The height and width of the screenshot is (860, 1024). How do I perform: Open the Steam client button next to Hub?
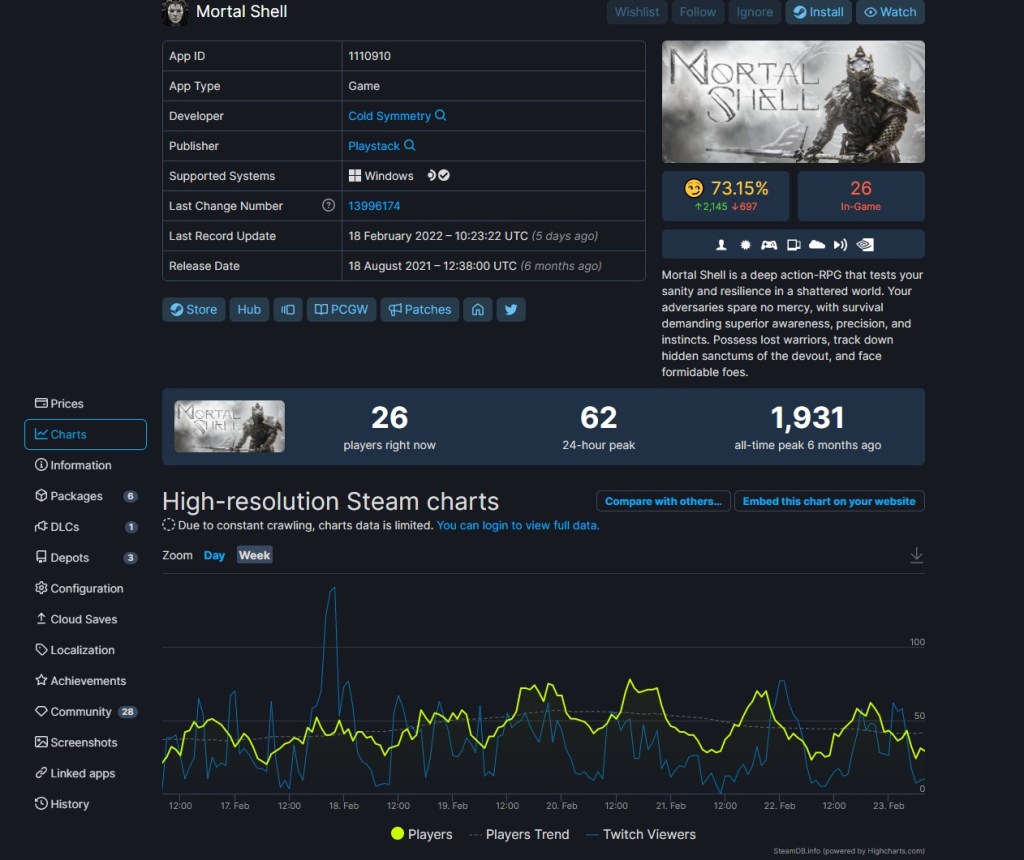(x=288, y=310)
